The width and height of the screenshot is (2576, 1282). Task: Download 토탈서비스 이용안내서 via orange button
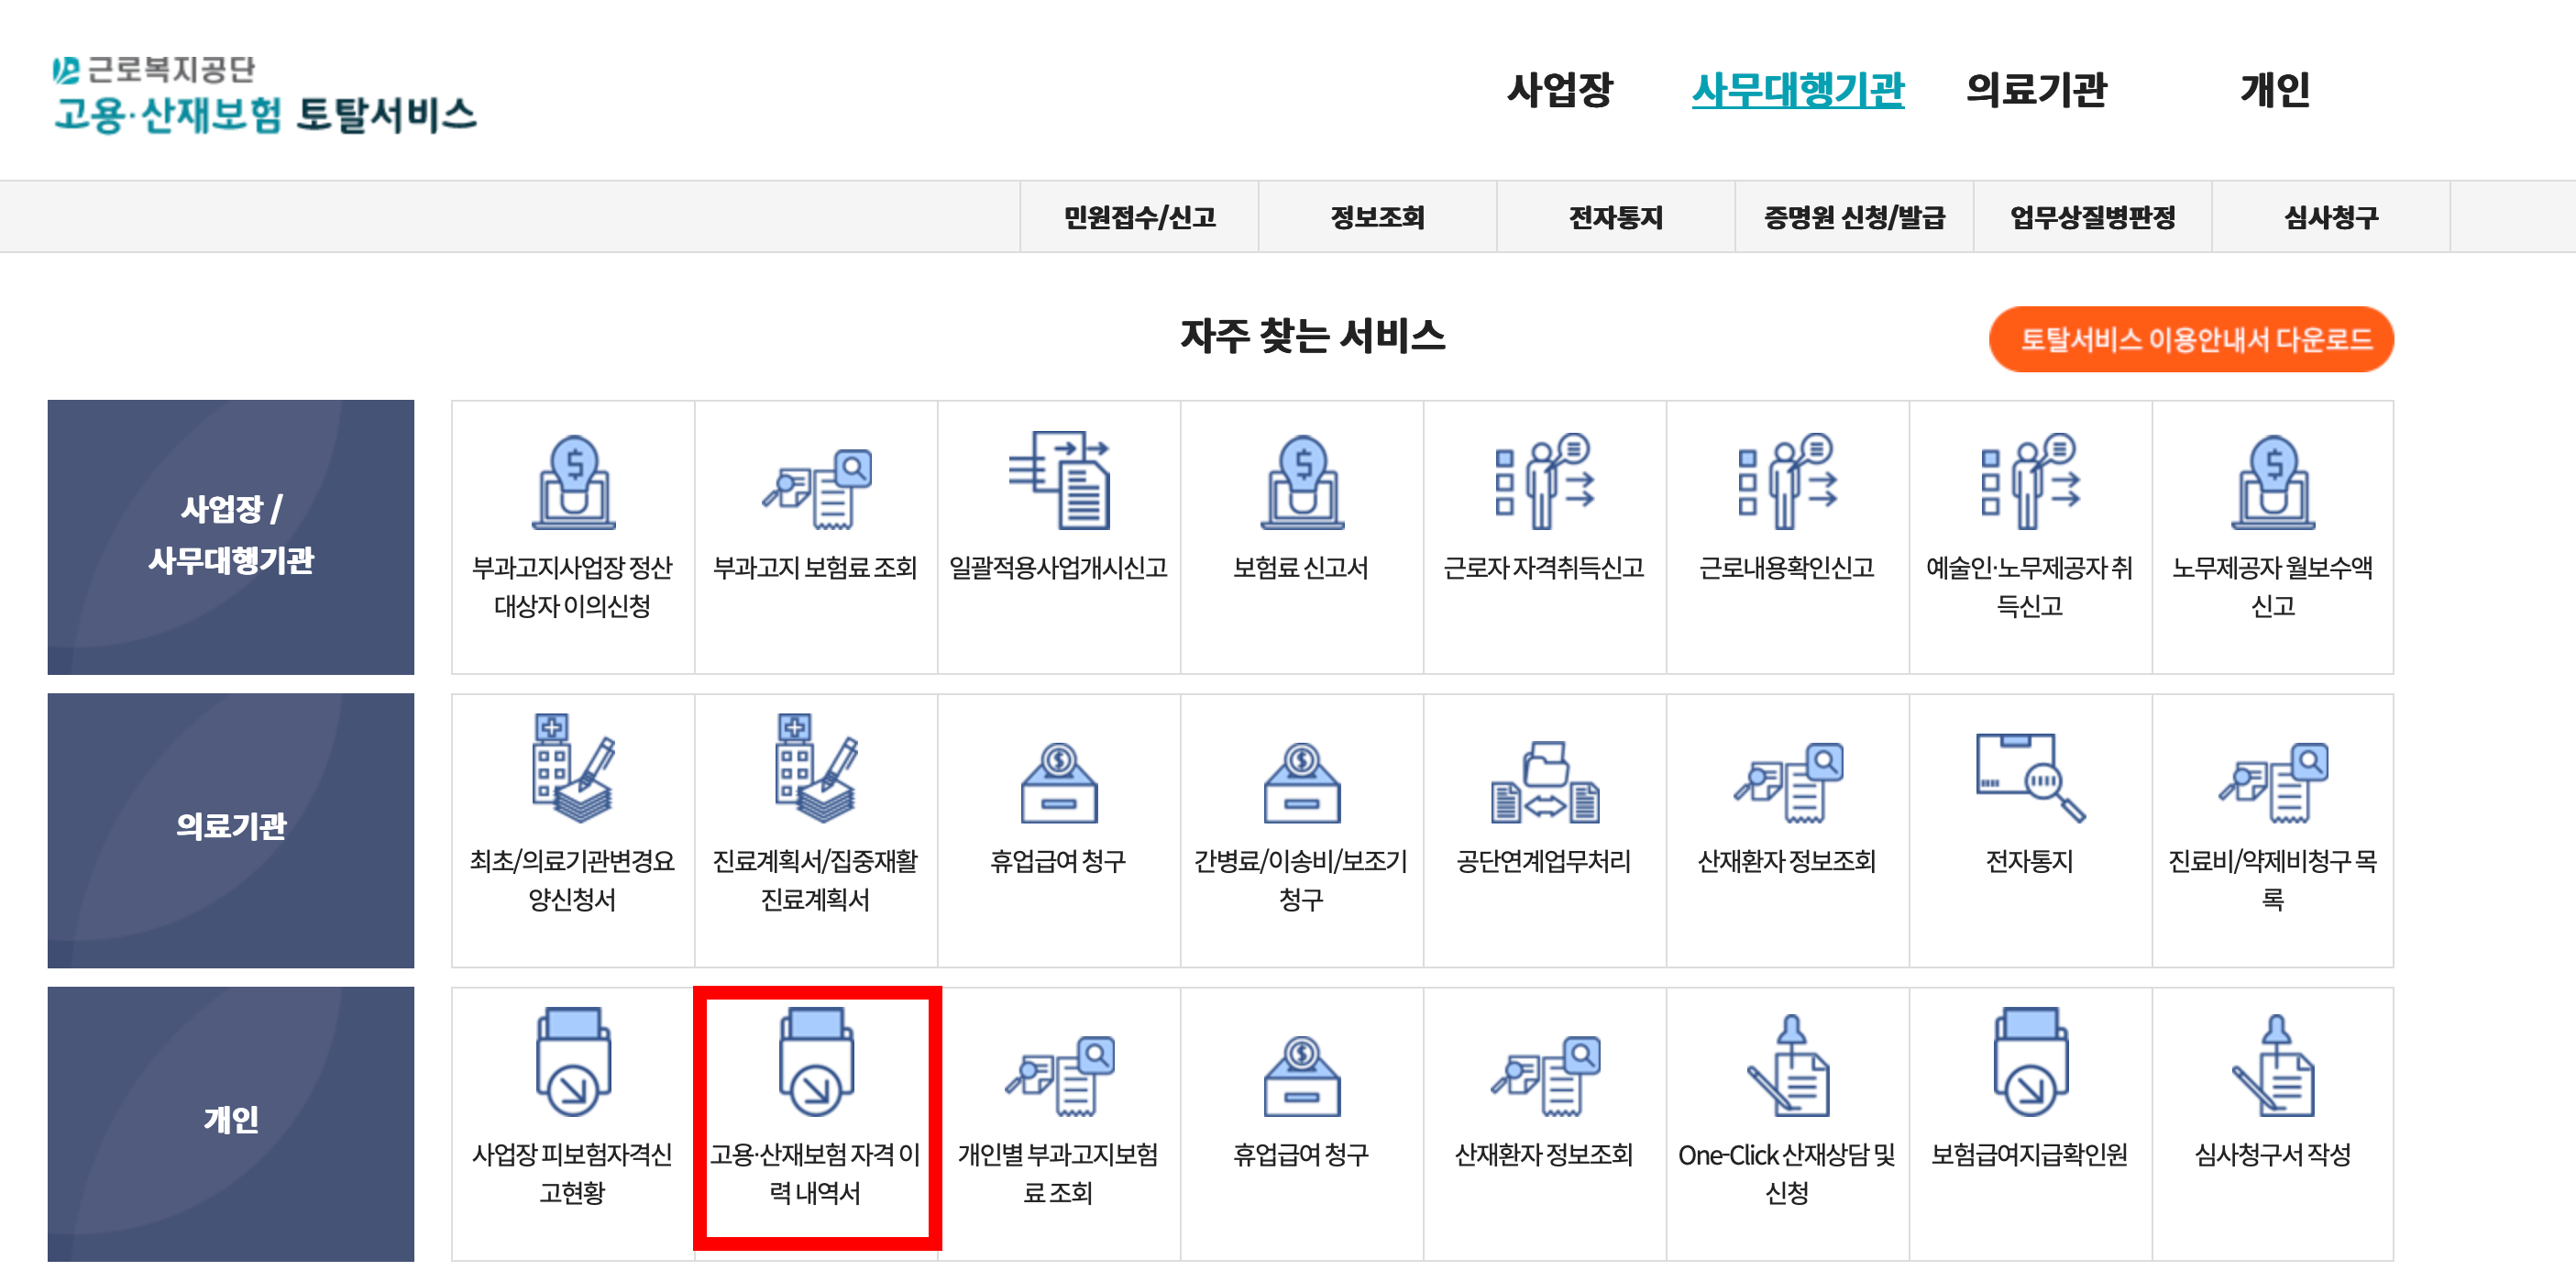pyautogui.click(x=2191, y=340)
